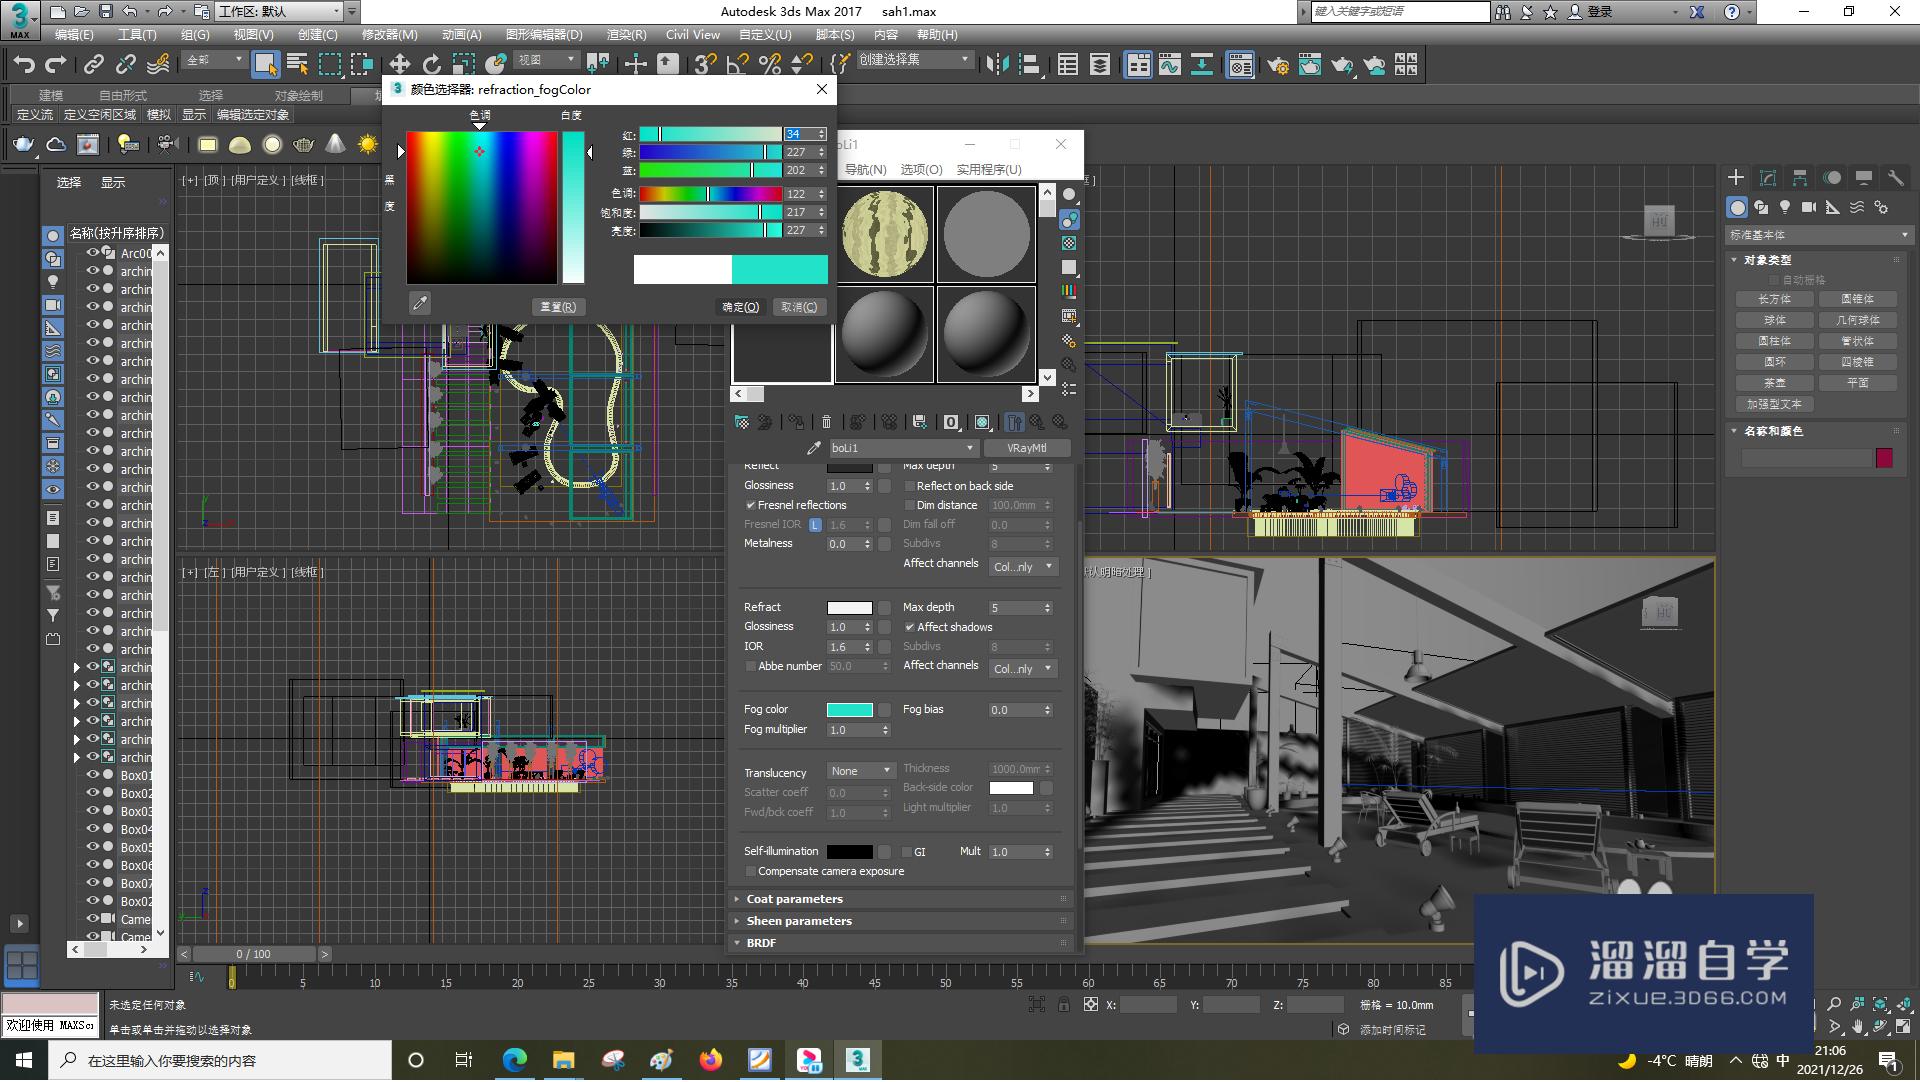
Task: Enable Reflect on back side checkbox
Action: click(x=910, y=487)
